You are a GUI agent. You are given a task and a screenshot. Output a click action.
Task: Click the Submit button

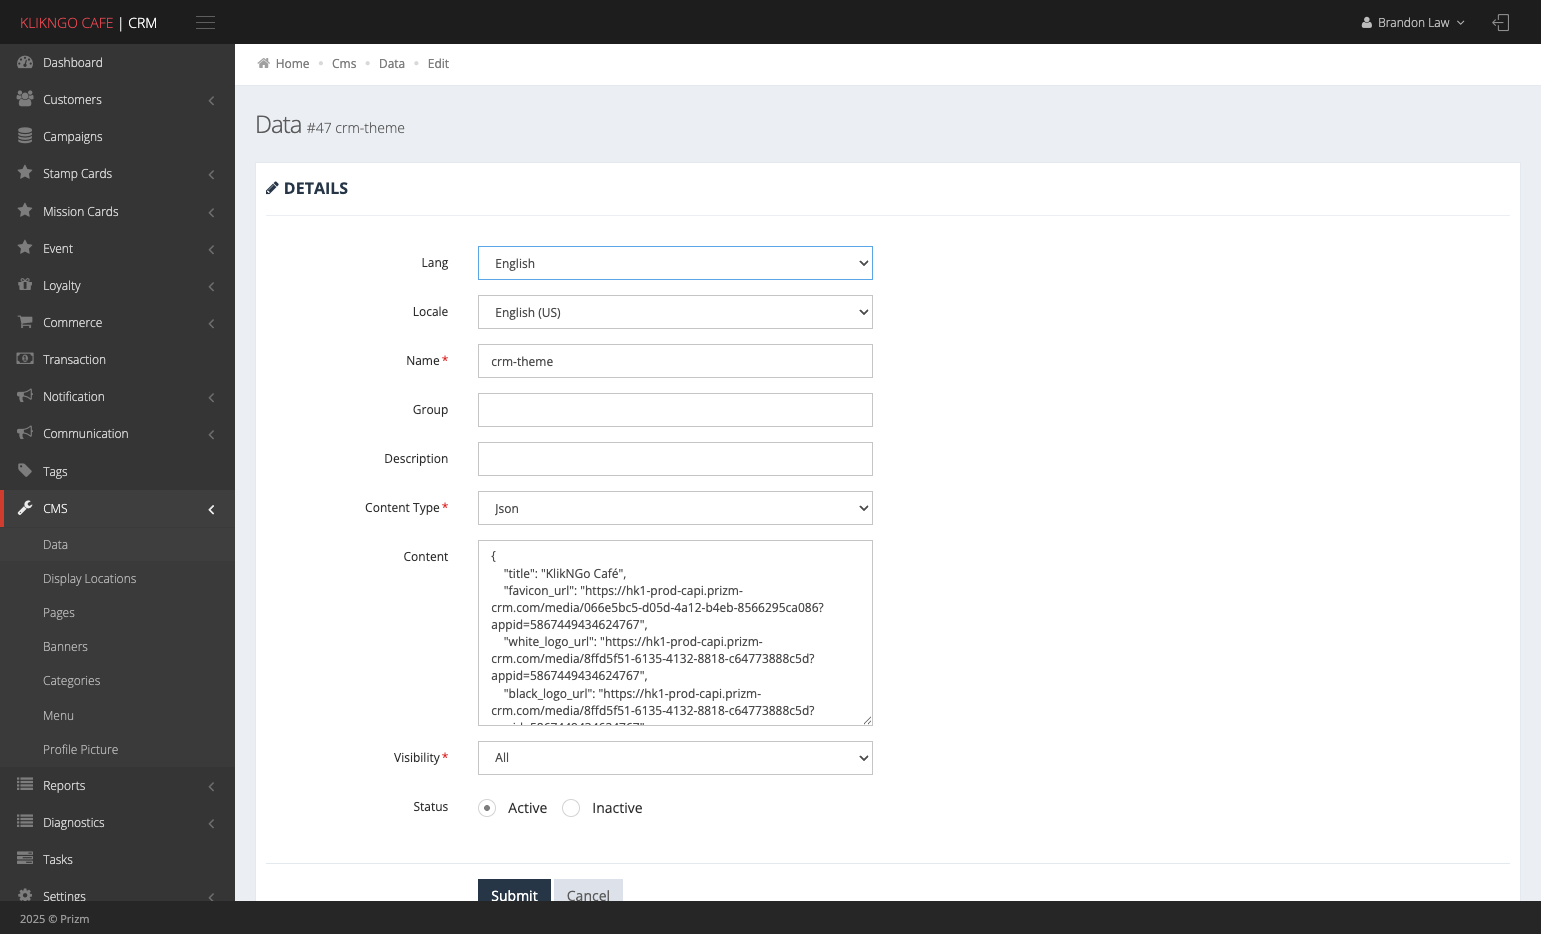(514, 891)
